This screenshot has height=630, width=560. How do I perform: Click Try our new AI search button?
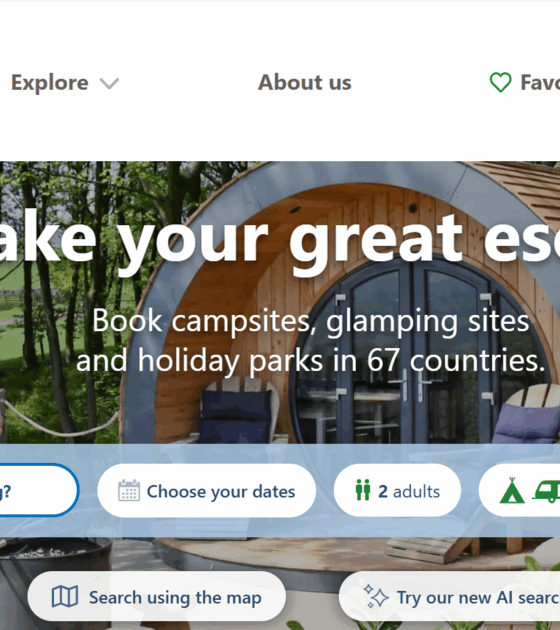[449, 597]
